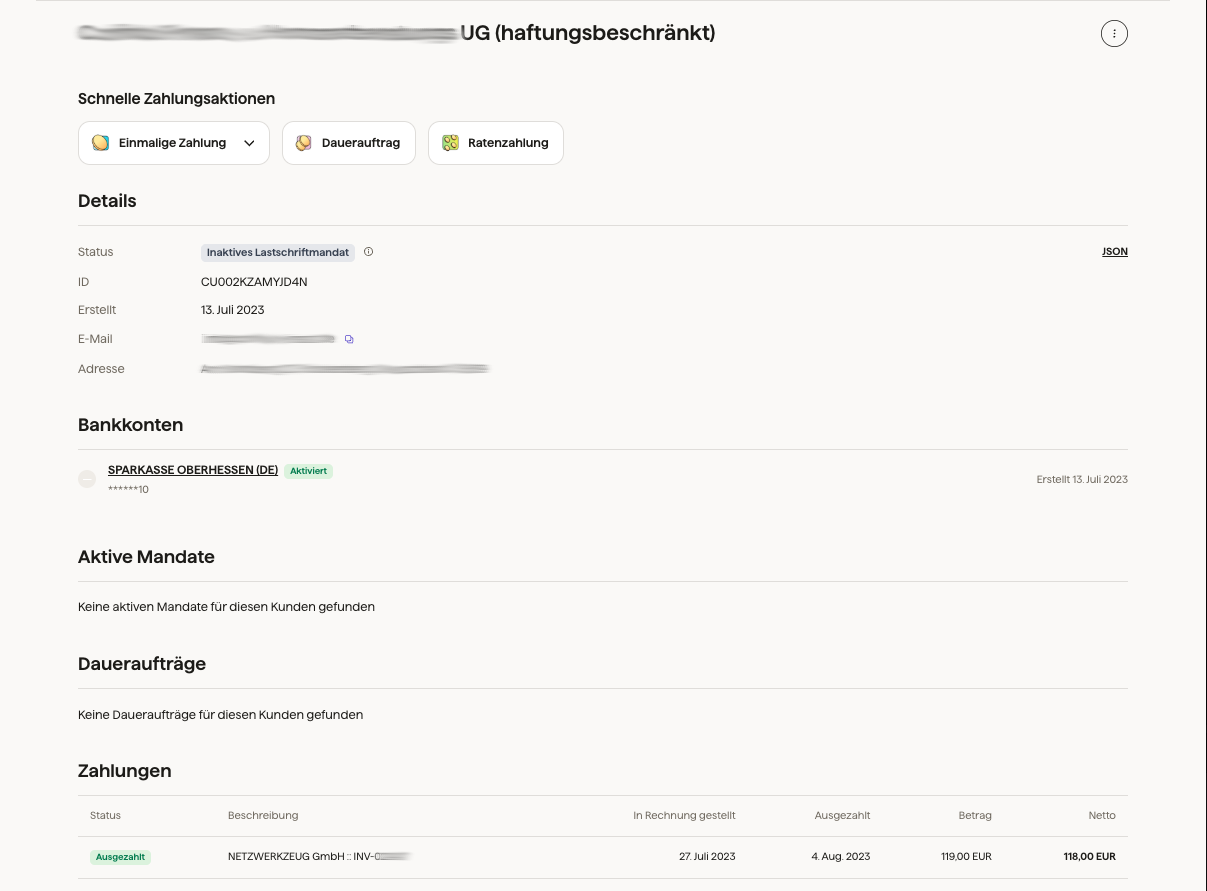Start a Ratenzahlung payment

tap(496, 143)
